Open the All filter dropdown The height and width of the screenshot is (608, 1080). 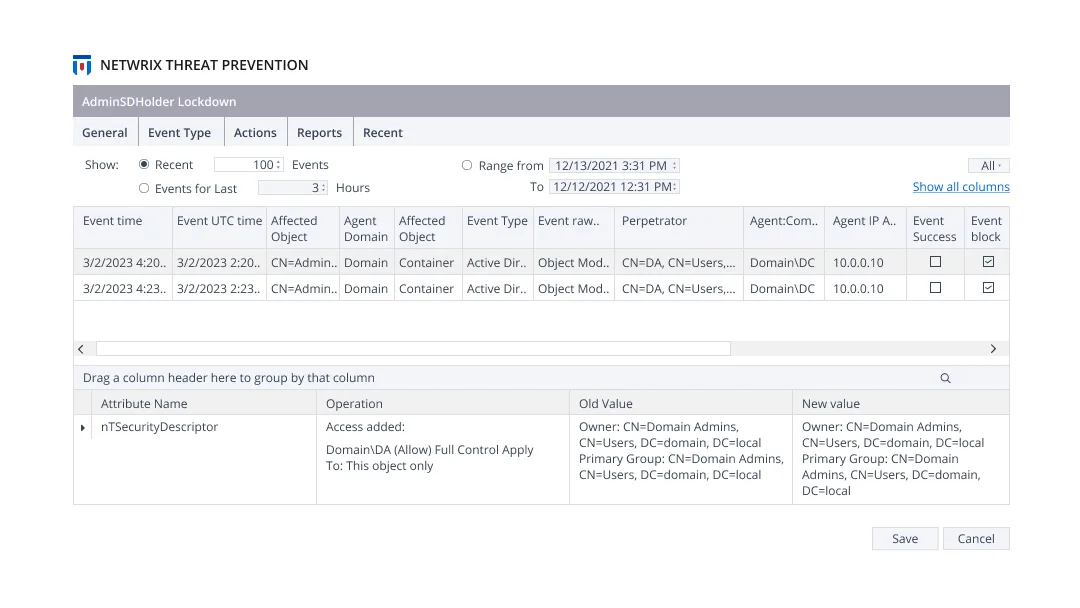click(989, 165)
